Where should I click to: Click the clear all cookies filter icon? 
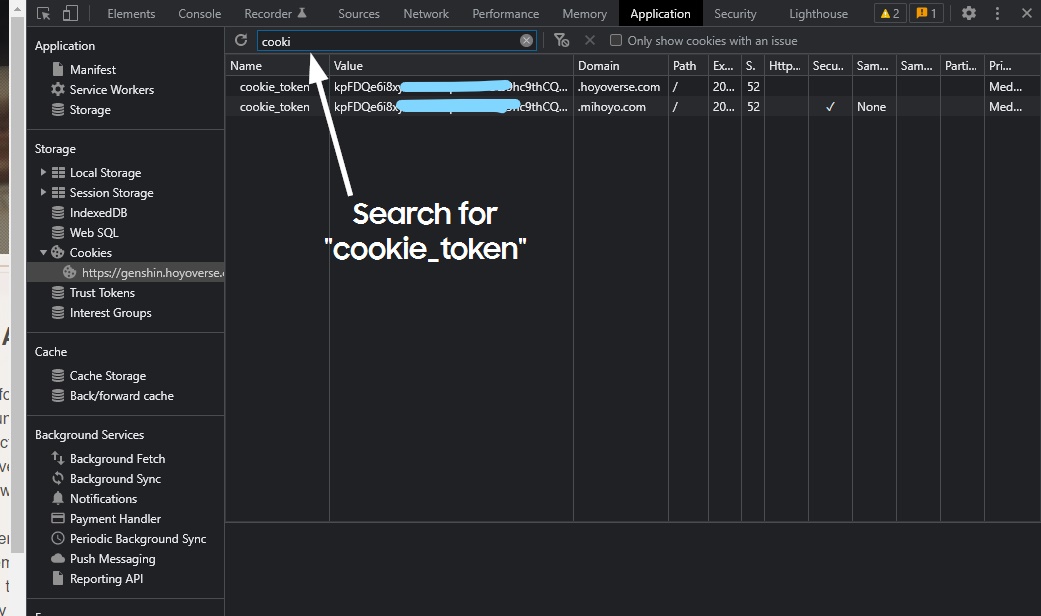click(x=561, y=41)
